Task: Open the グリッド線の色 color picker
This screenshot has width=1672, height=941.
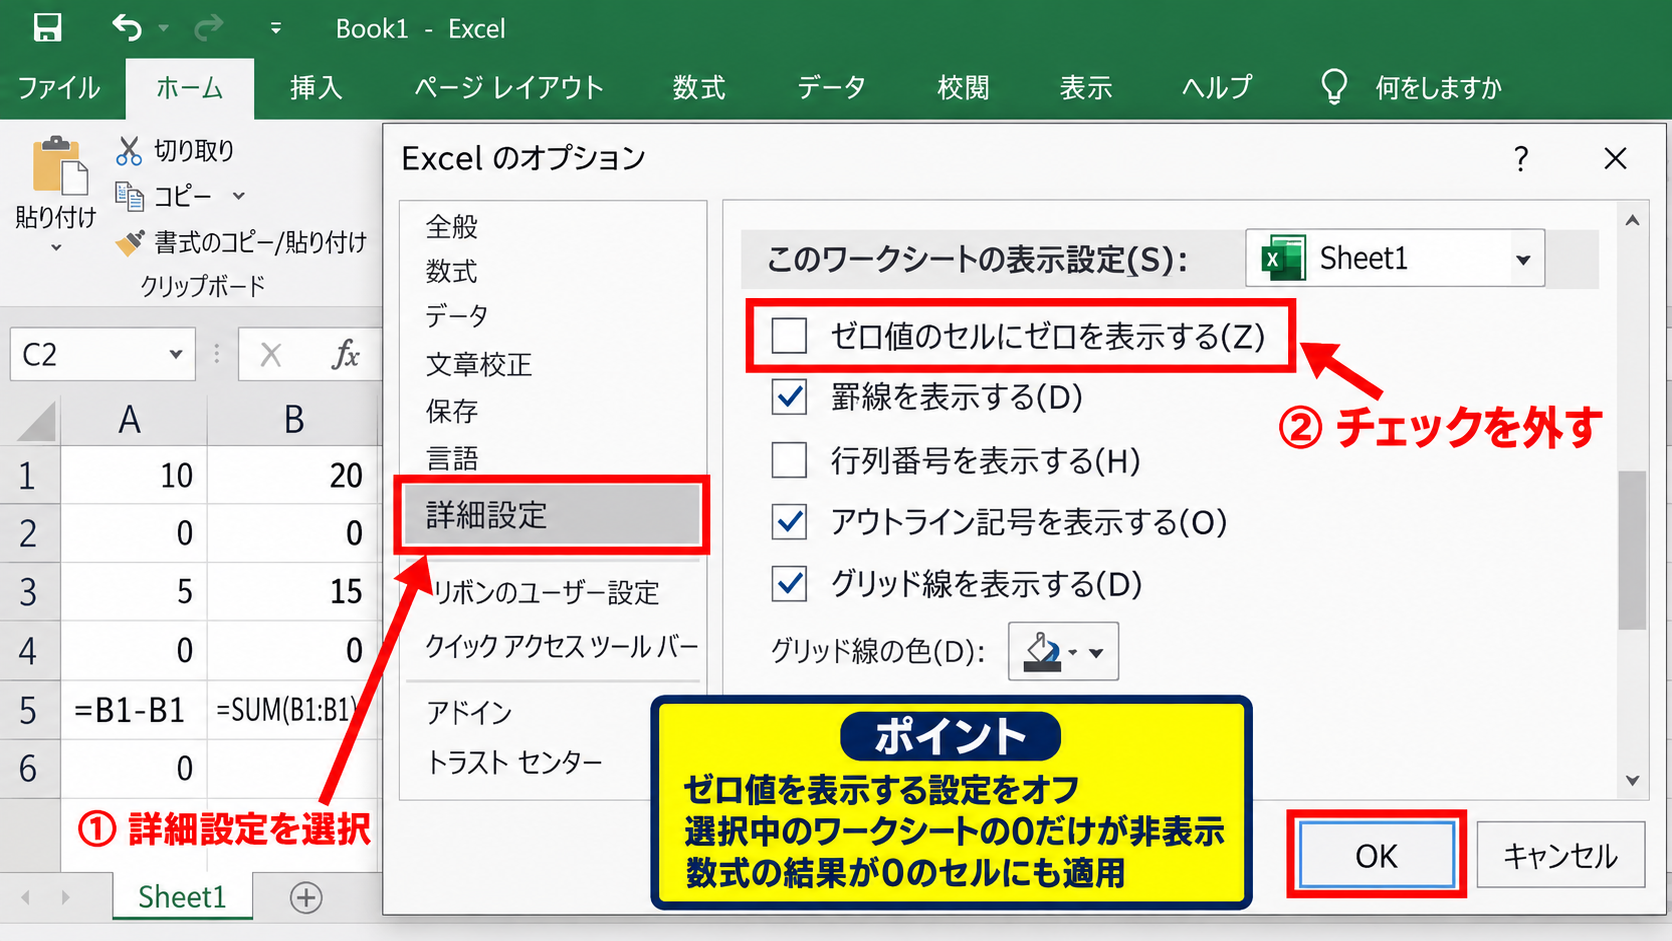Action: coord(1063,652)
